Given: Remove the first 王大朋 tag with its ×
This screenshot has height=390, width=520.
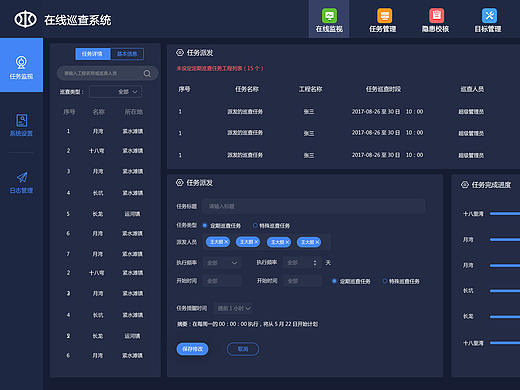Looking at the screenshot, I should point(226,242).
